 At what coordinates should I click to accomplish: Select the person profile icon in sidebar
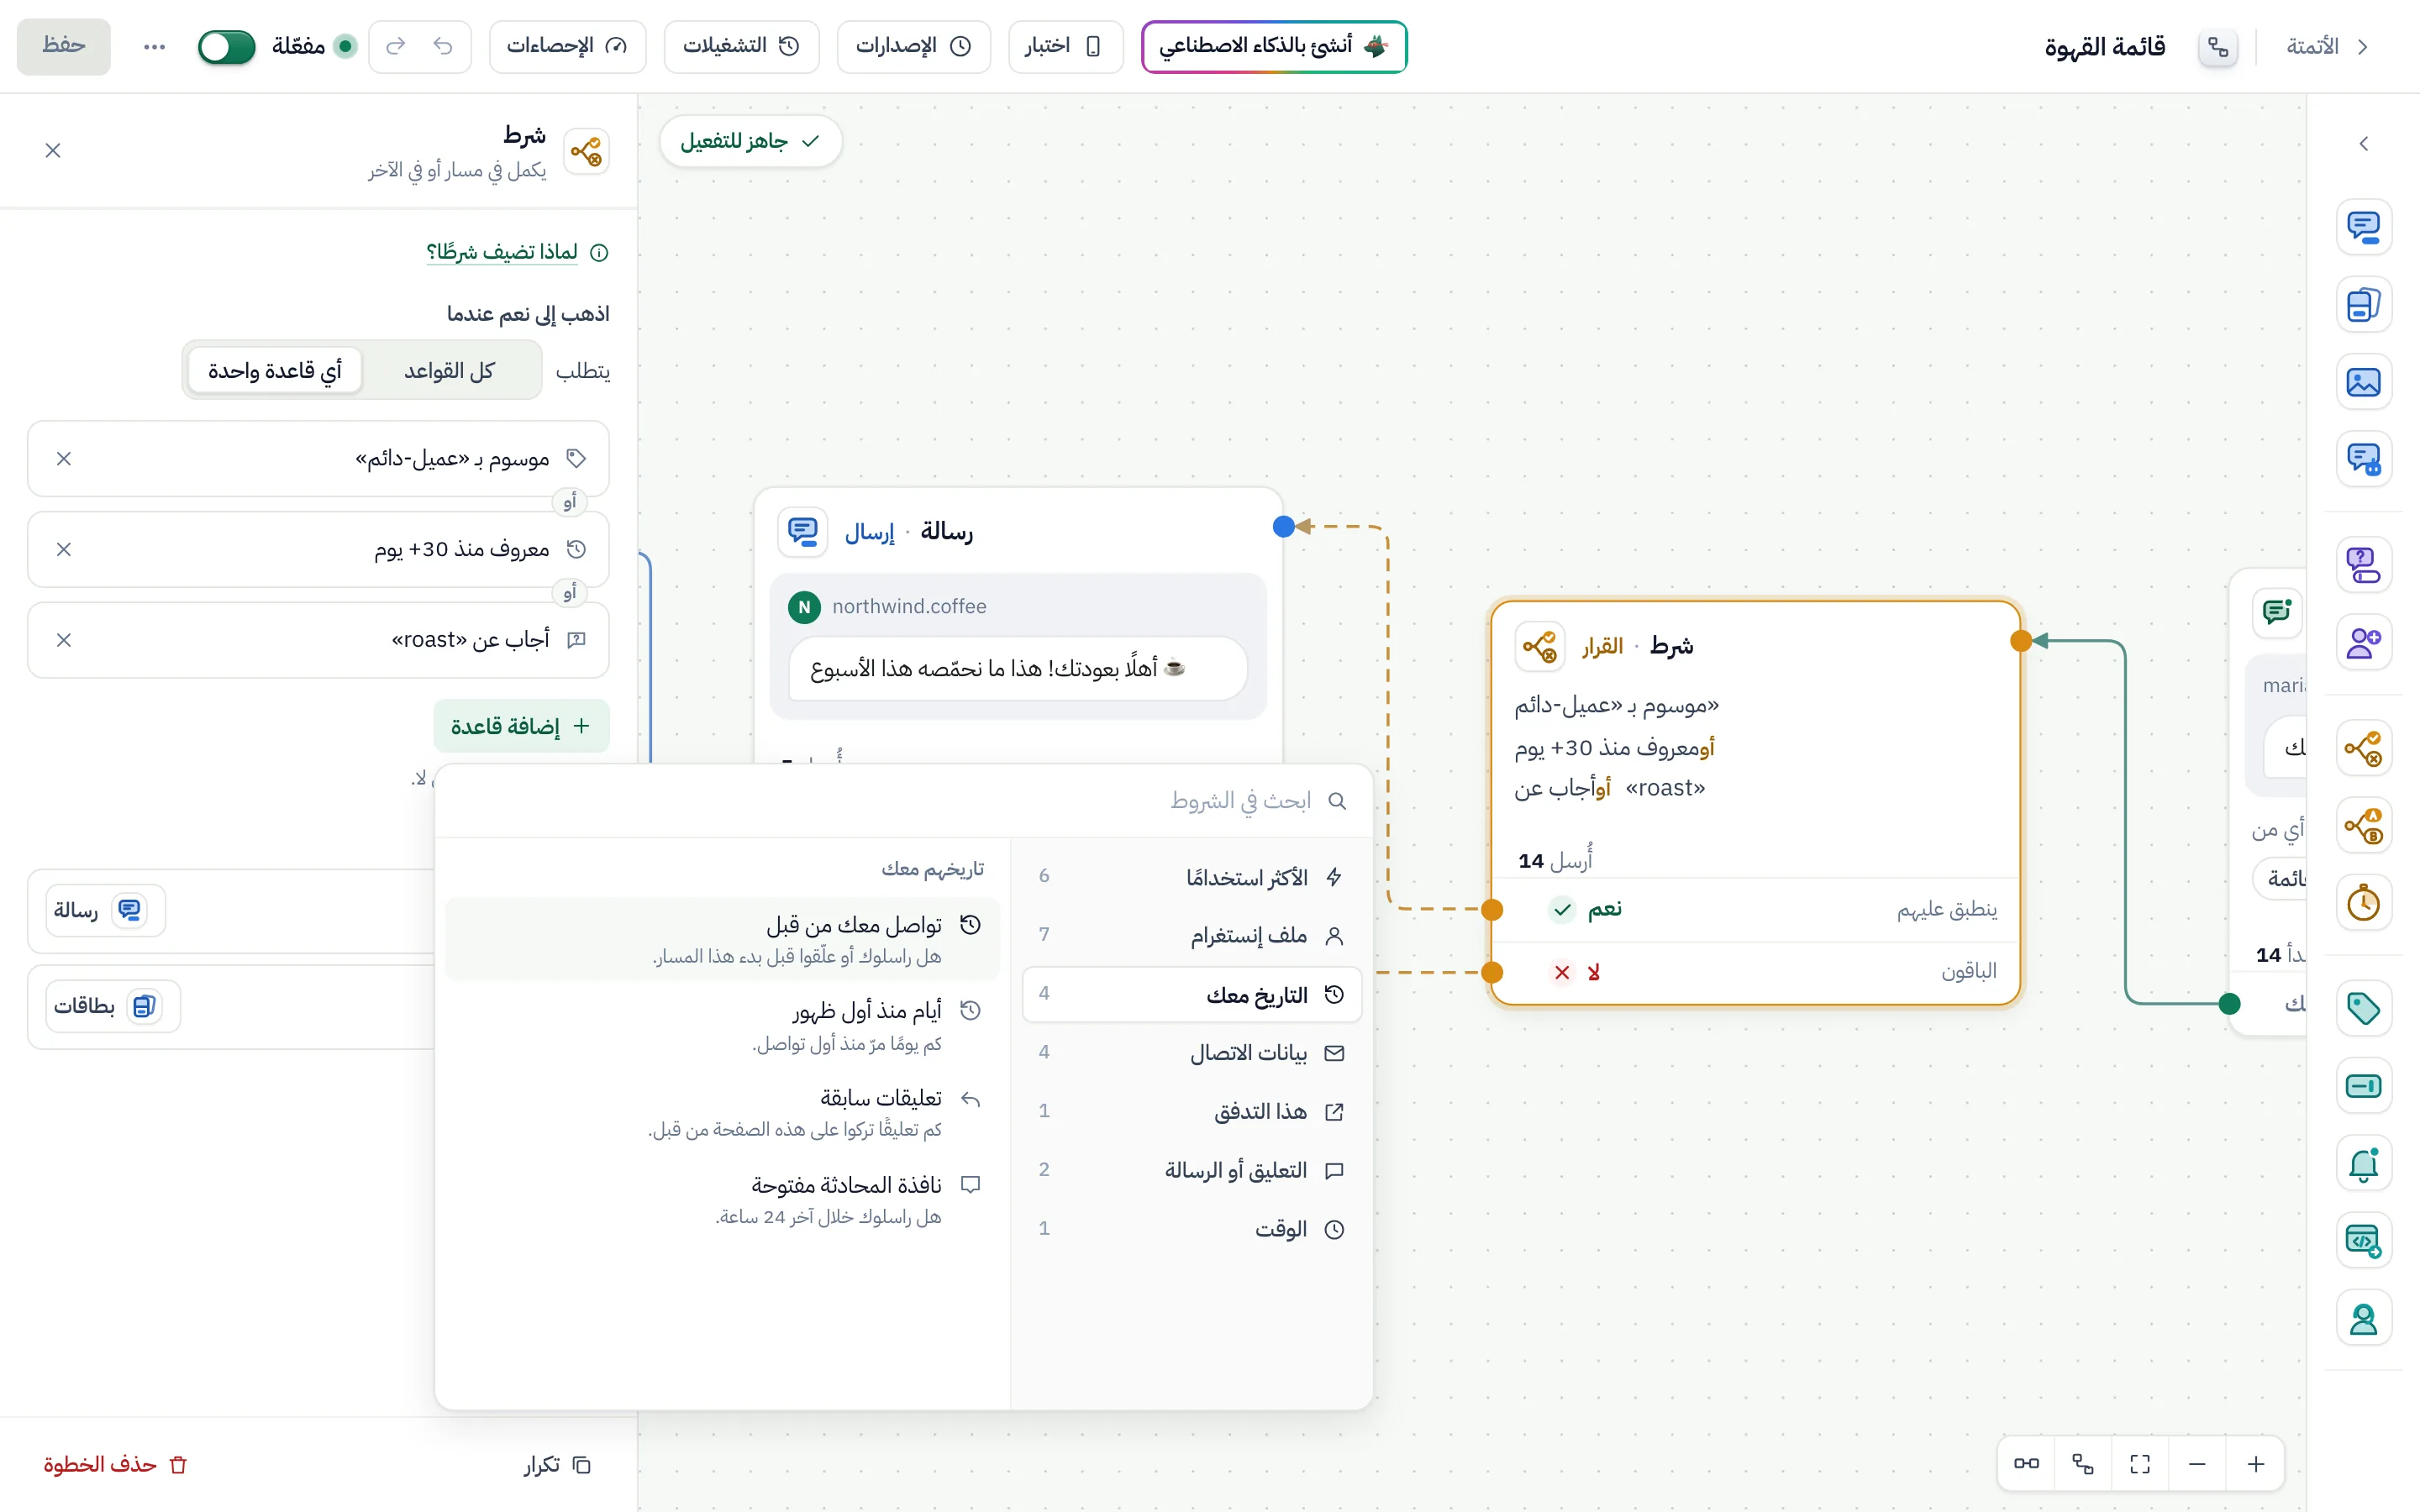[x=2363, y=1320]
